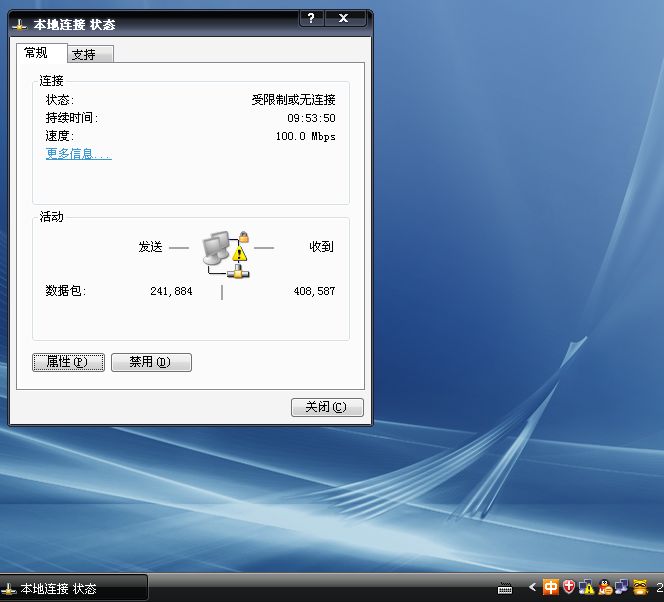The image size is (664, 602).
Task: Click the red shield security tray icon
Action: (569, 587)
